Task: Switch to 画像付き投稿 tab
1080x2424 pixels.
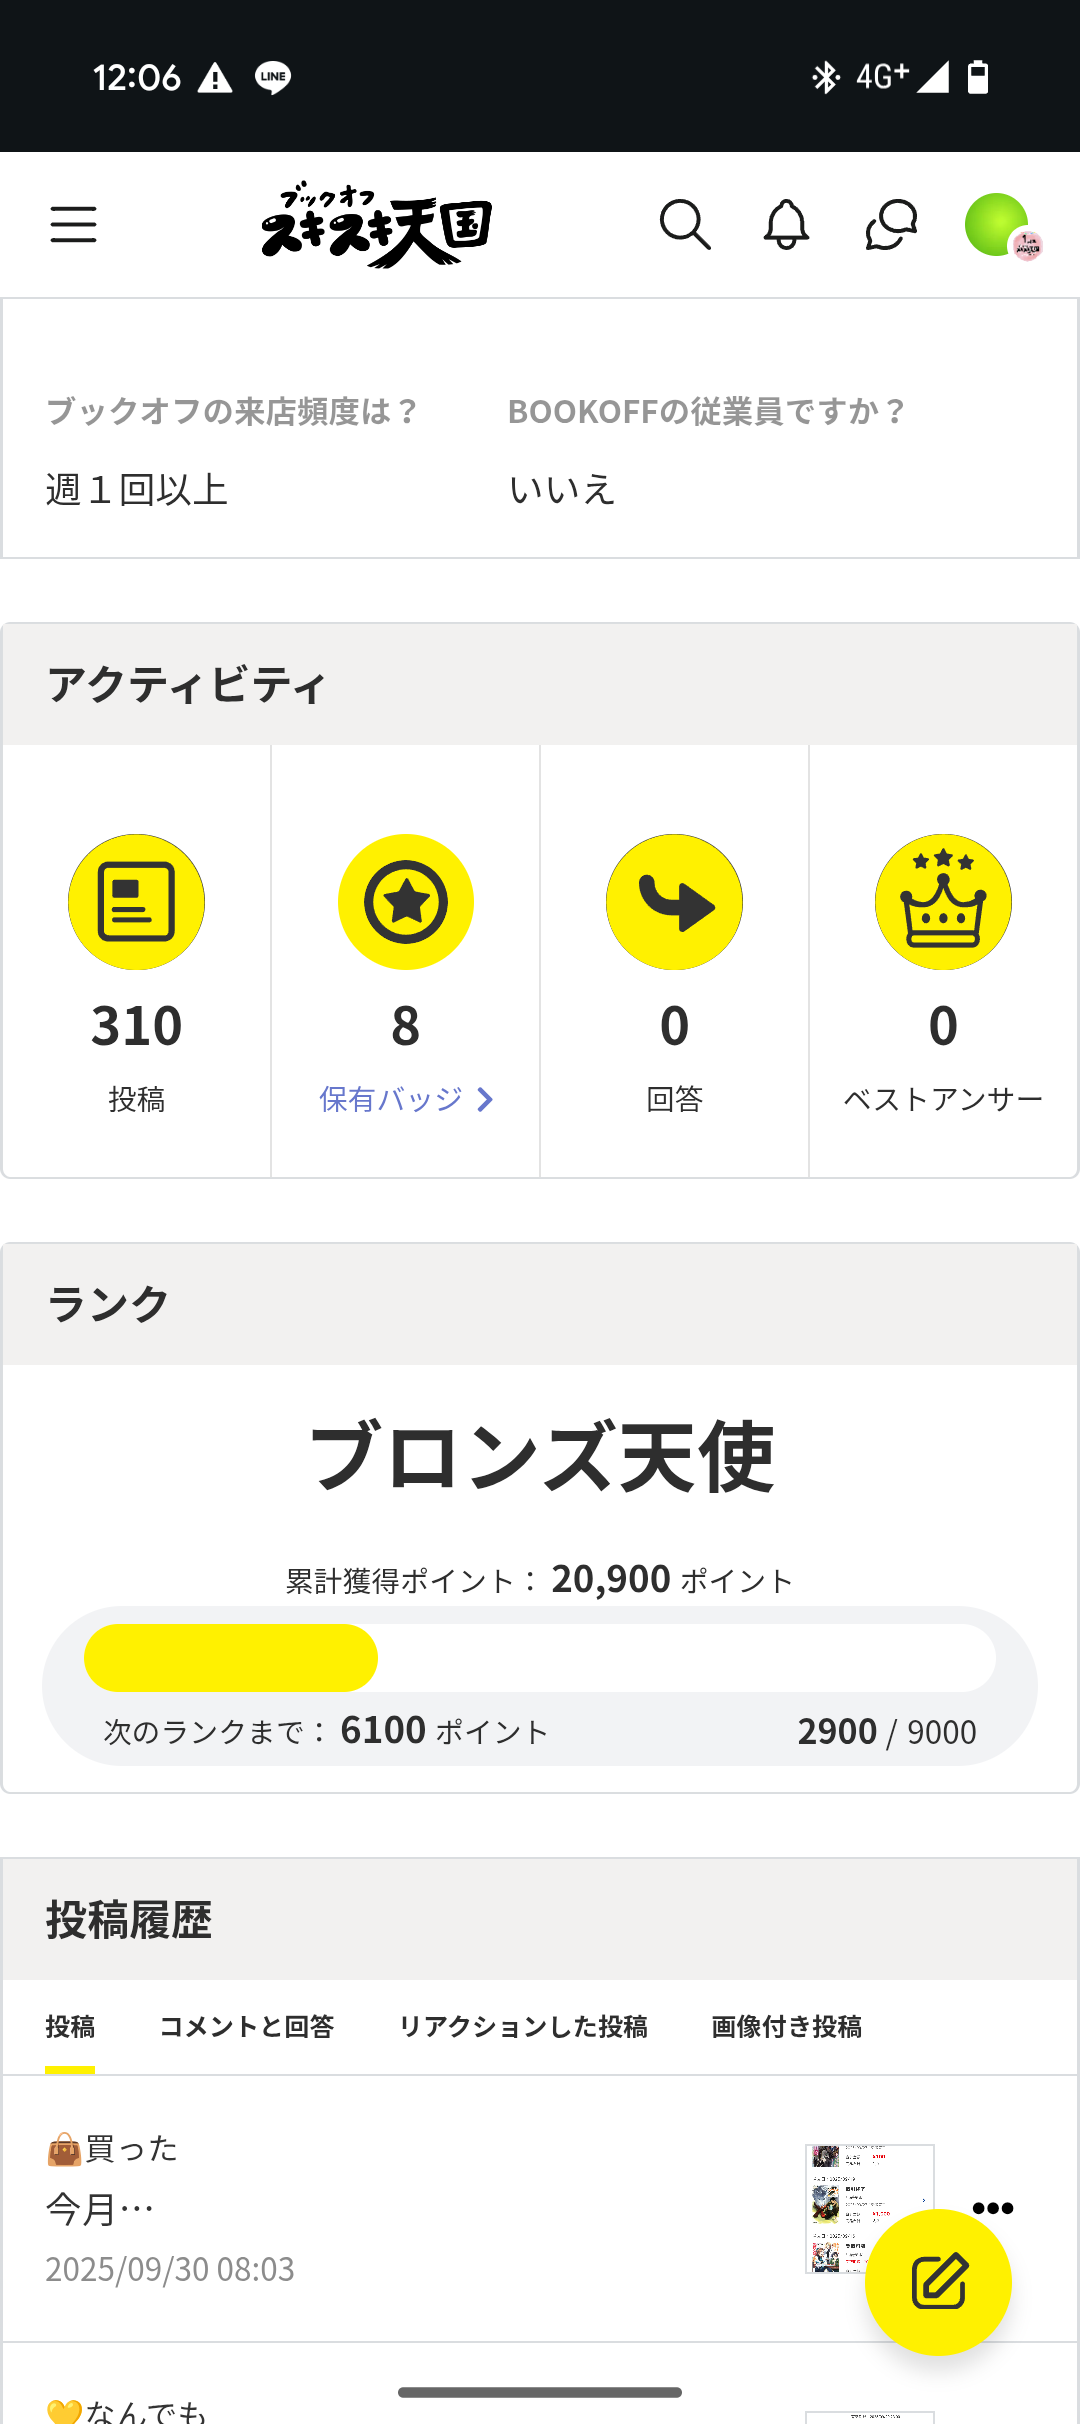Action: (786, 2027)
